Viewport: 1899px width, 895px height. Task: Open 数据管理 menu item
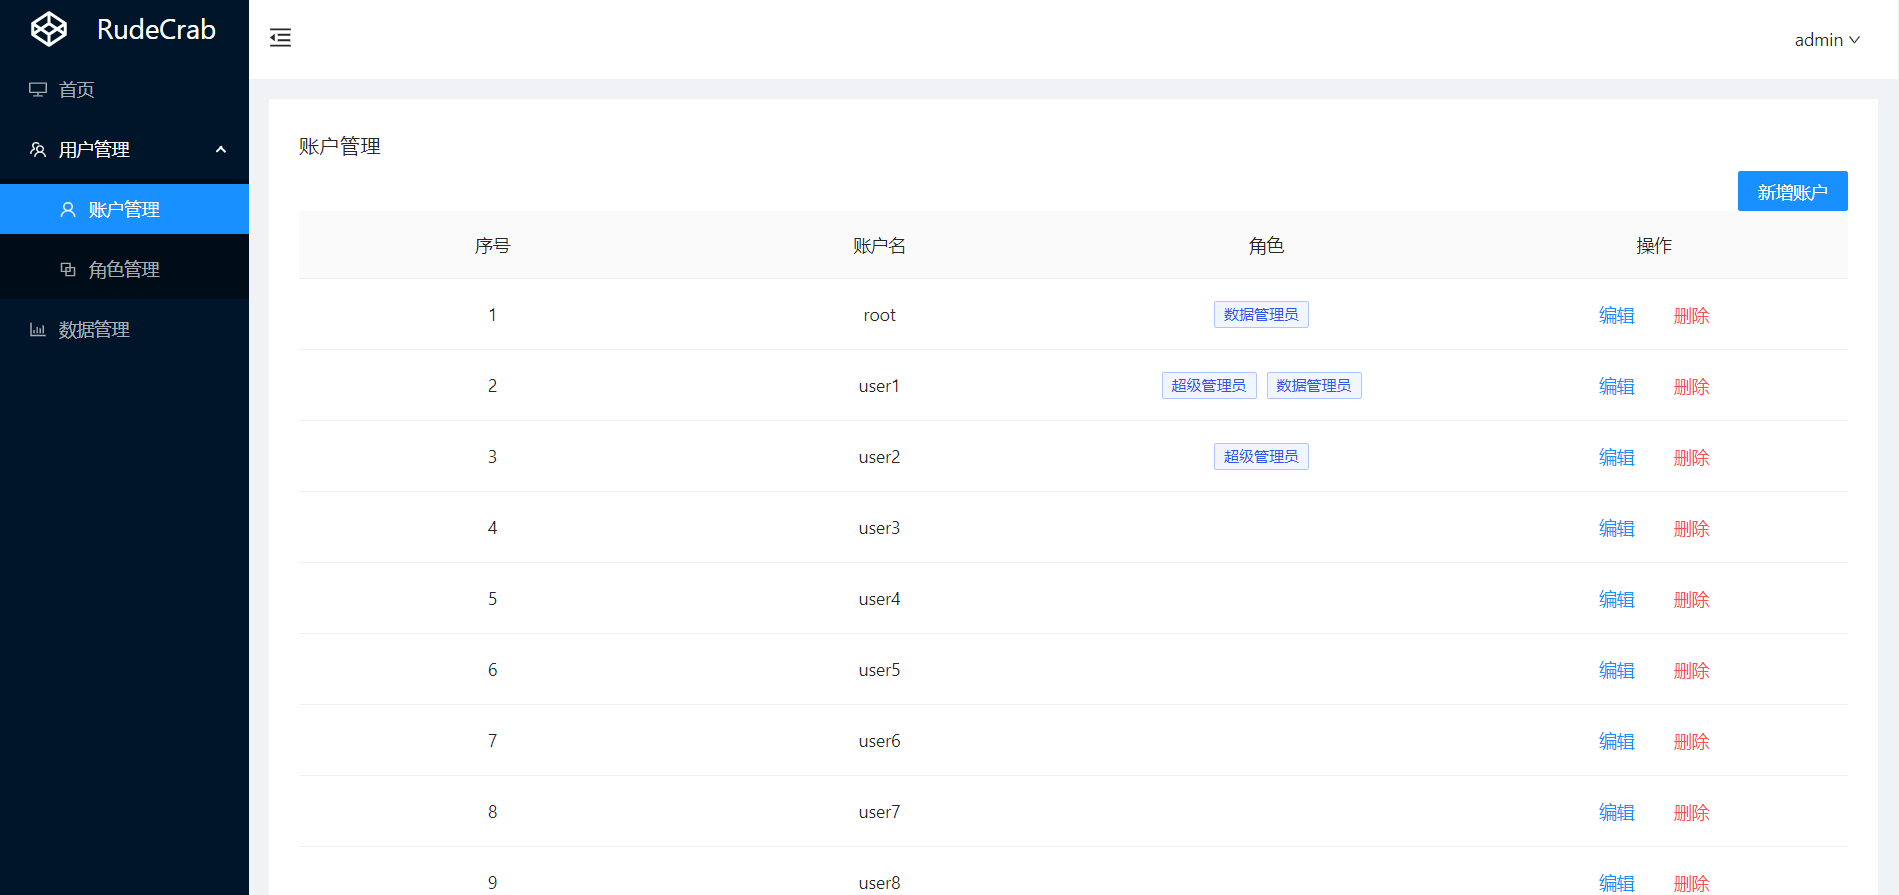(124, 329)
